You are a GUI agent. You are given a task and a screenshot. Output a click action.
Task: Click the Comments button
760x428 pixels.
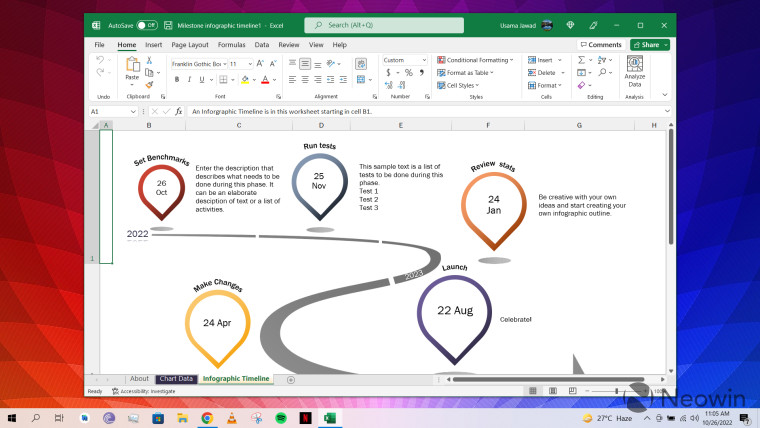coord(601,45)
